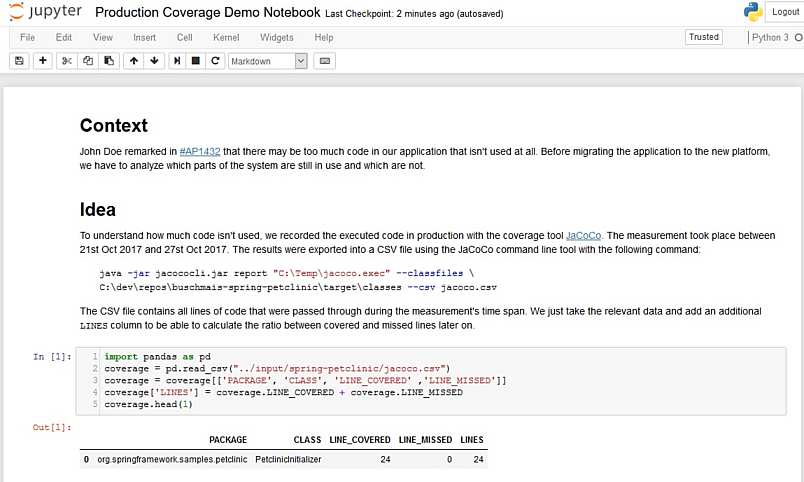Image resolution: width=804 pixels, height=482 pixels.
Task: Click the CLASS column header
Action: coord(307,439)
